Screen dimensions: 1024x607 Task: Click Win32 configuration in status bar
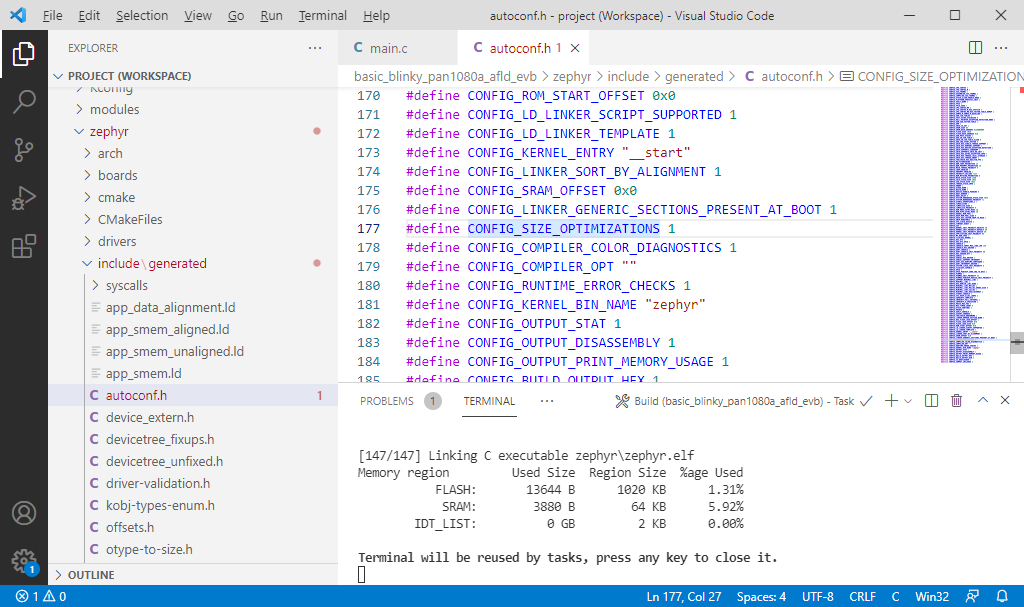pos(932,596)
